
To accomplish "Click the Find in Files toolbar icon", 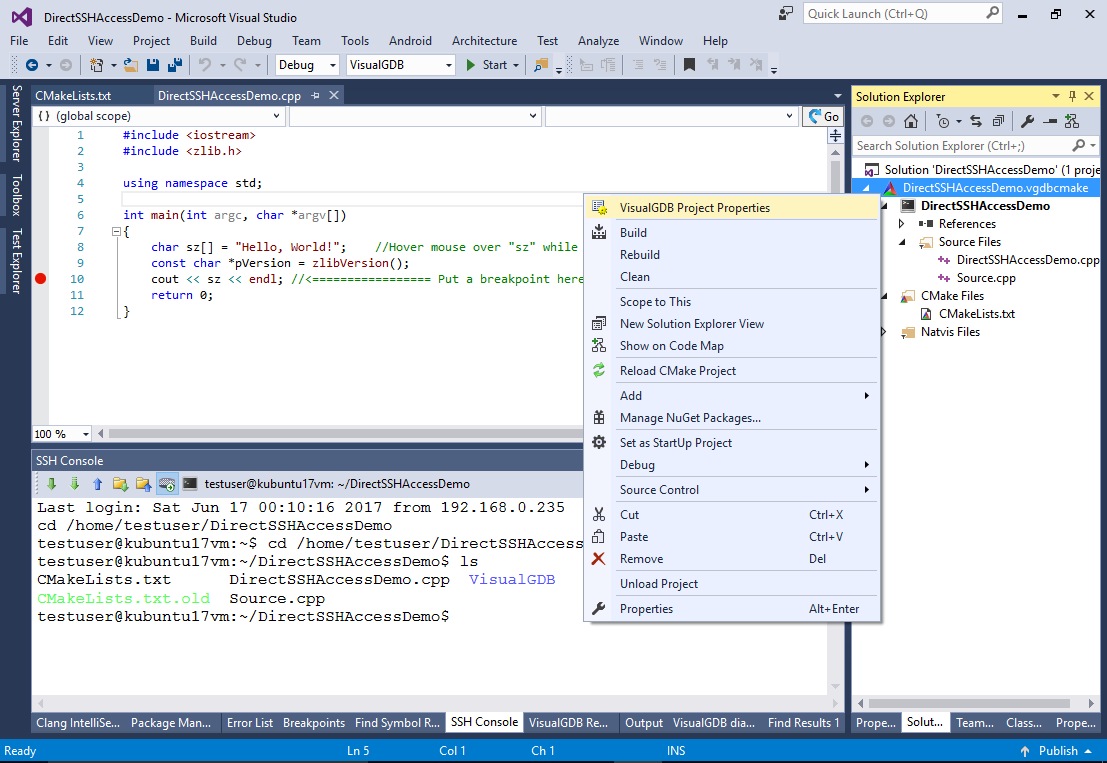I will click(x=541, y=65).
